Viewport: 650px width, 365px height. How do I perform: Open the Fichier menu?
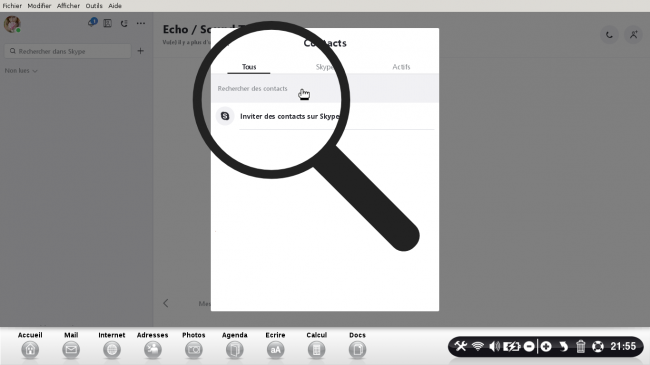[x=12, y=6]
